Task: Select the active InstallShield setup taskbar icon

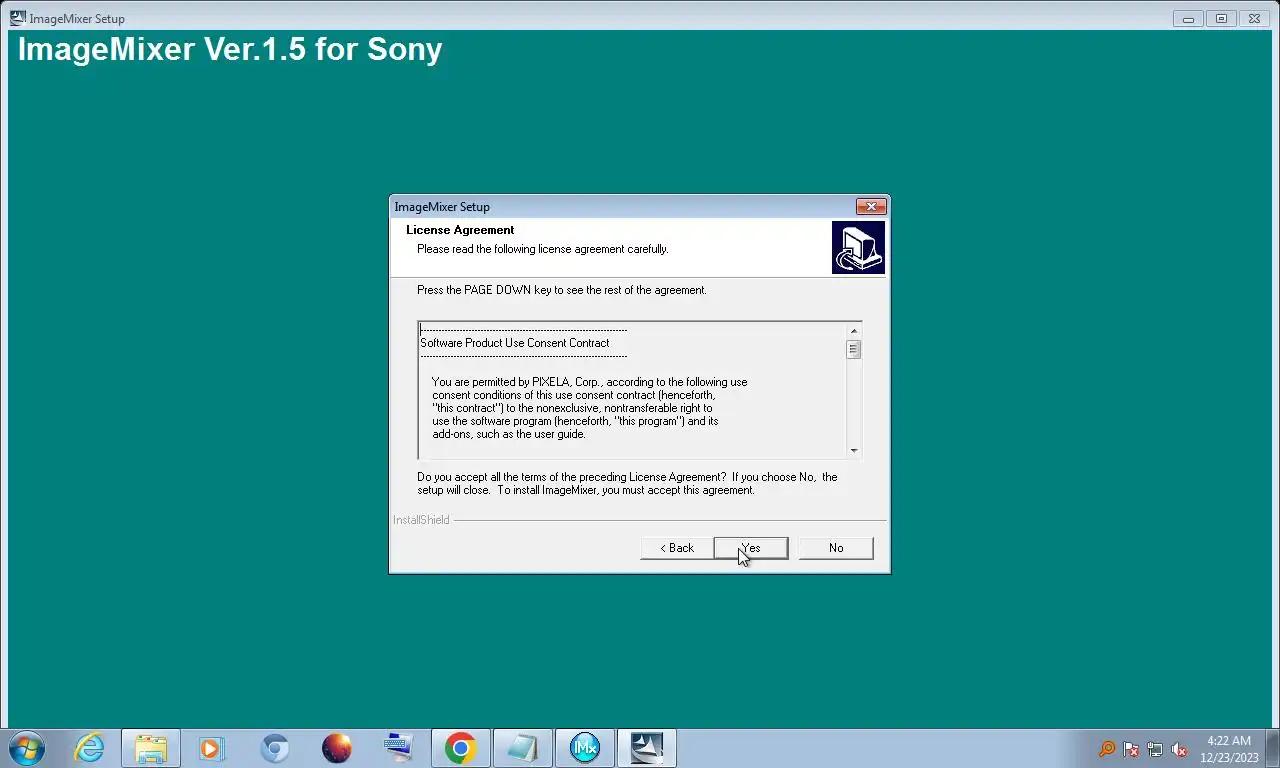Action: click(x=647, y=748)
